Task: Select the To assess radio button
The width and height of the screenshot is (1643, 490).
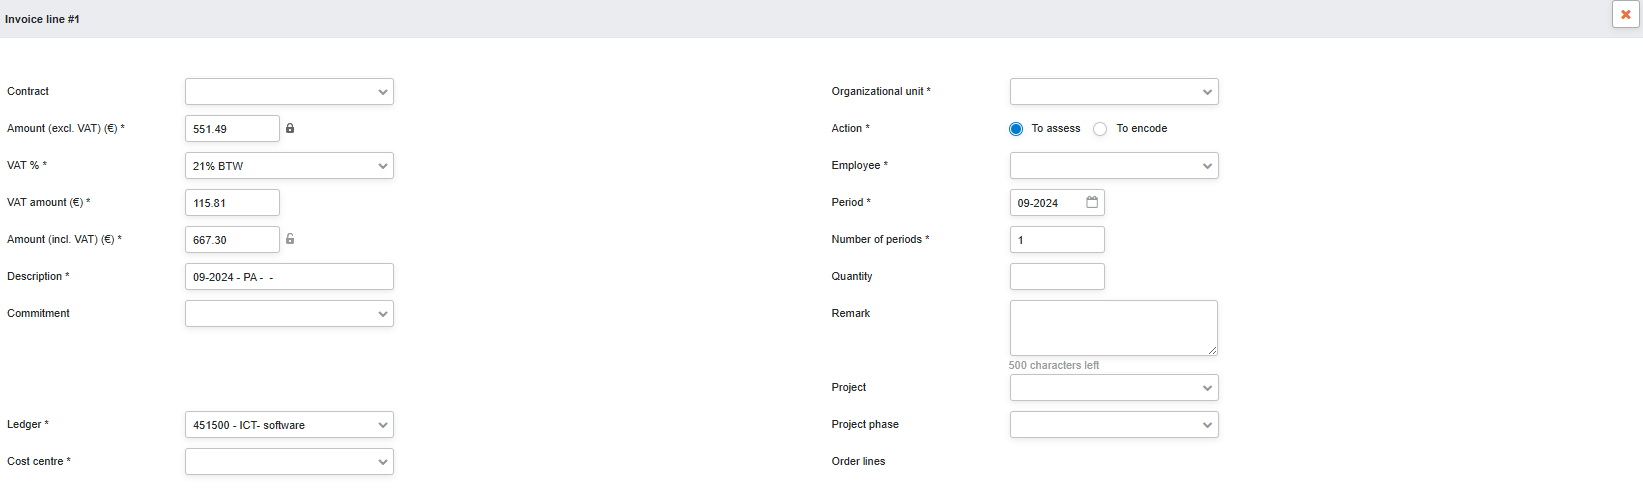Action: coord(1016,129)
